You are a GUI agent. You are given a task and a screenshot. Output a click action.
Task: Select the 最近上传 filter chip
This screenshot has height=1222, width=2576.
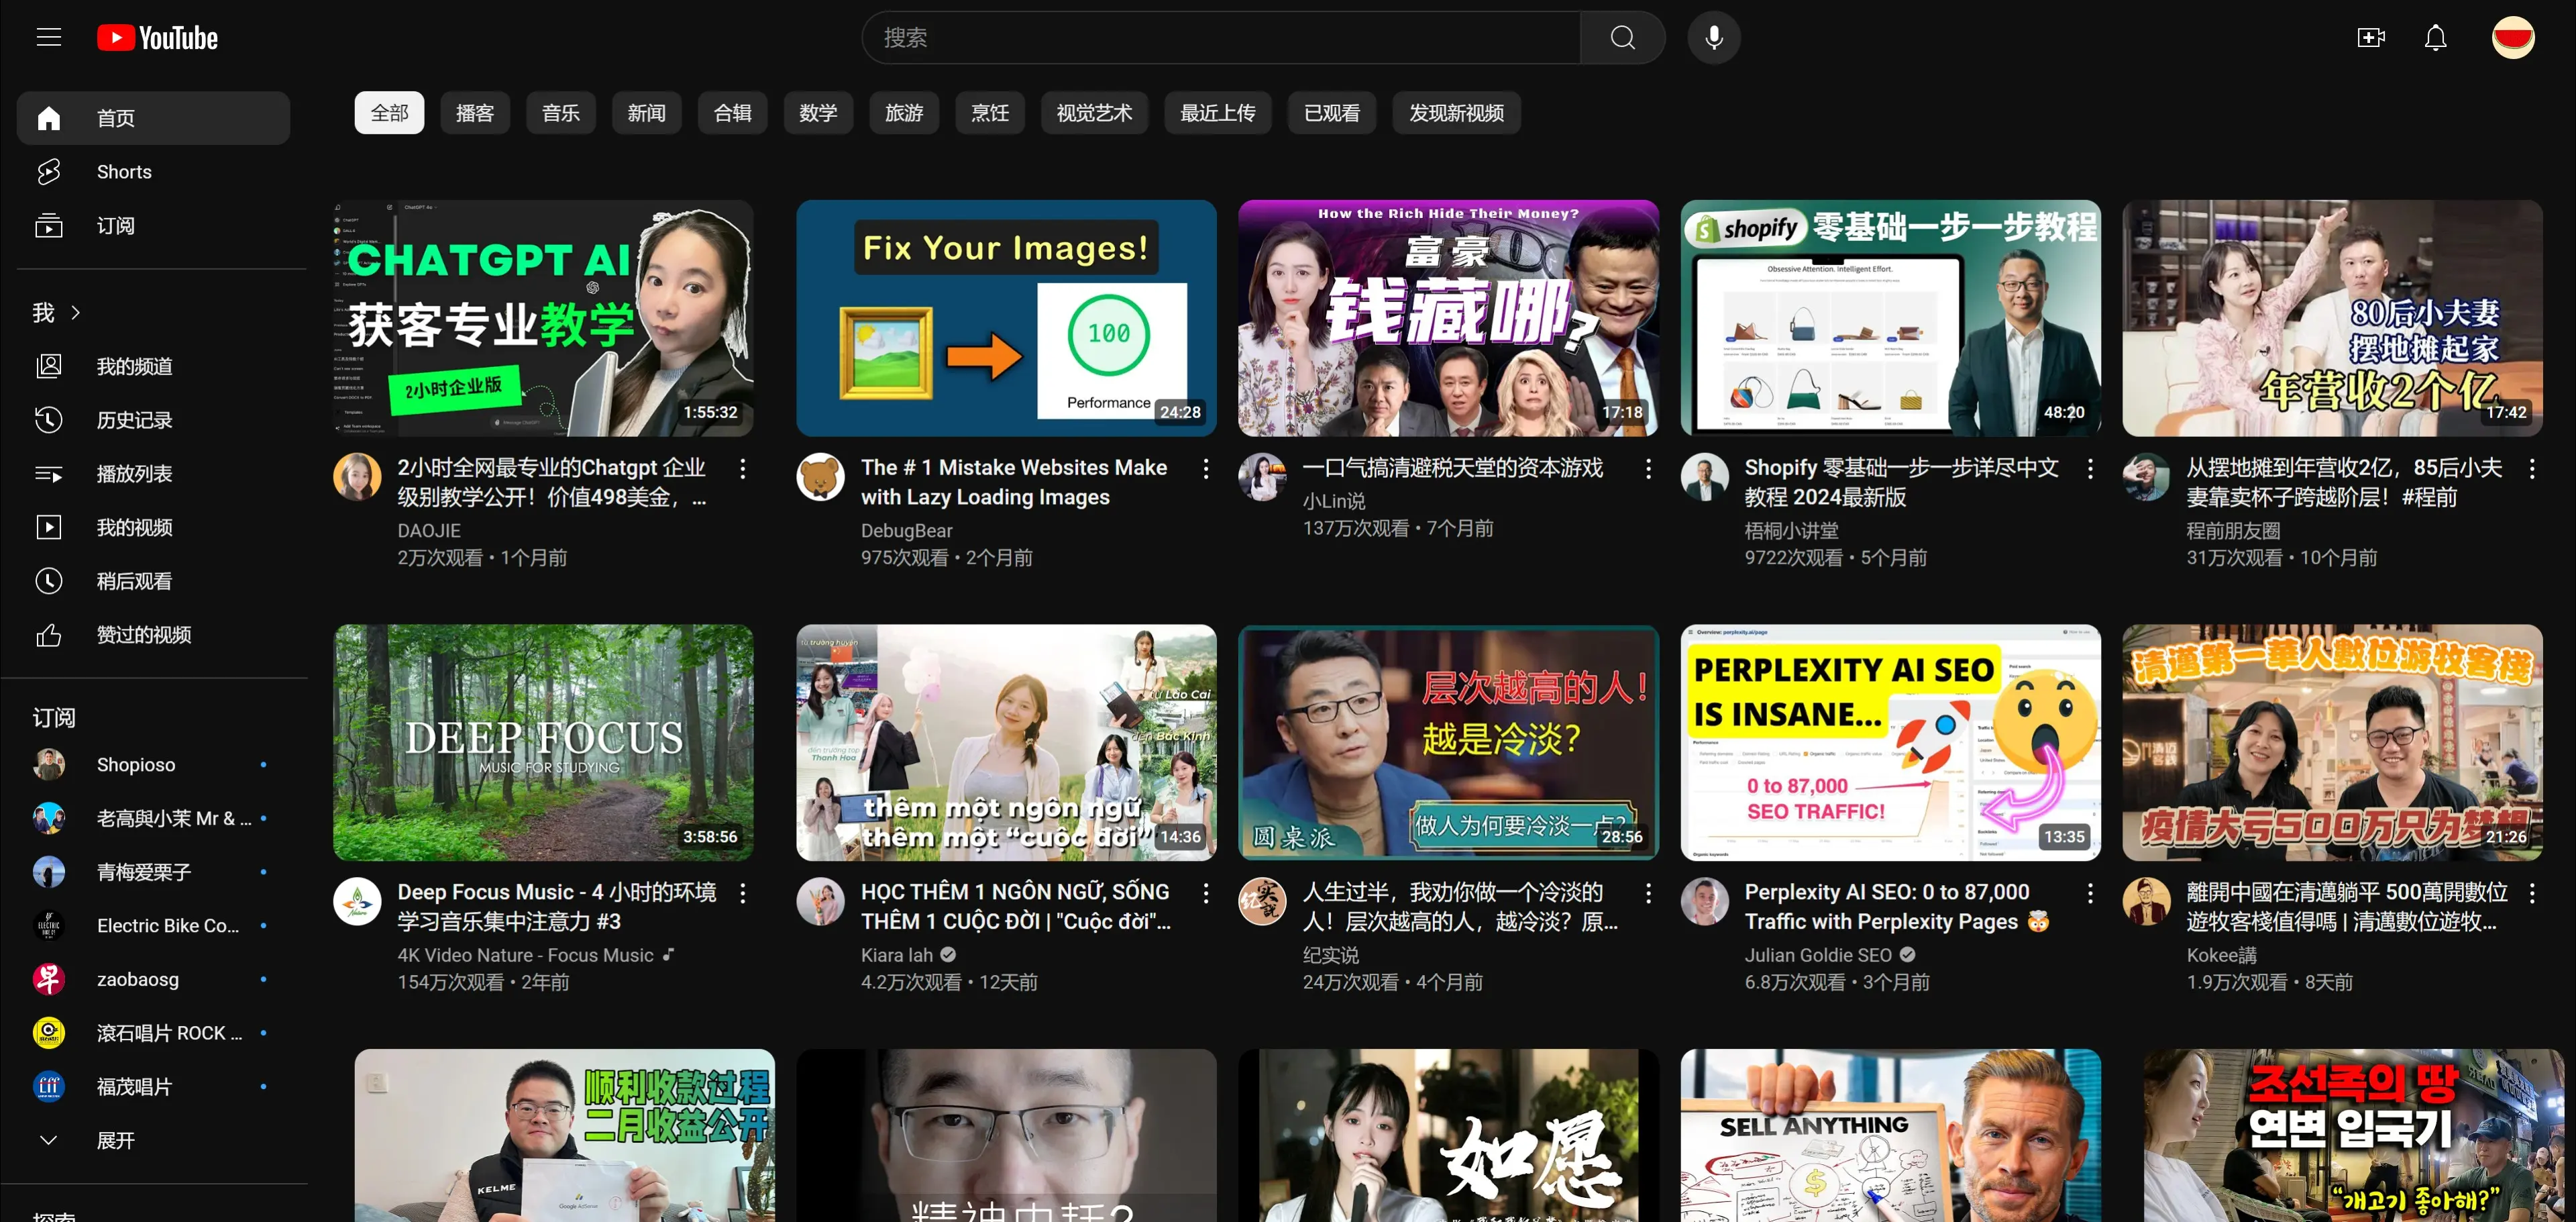coord(1218,113)
